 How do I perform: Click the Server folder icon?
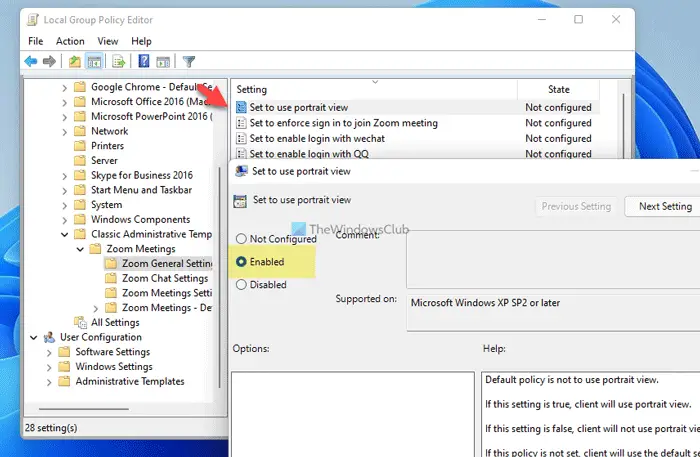[80, 160]
